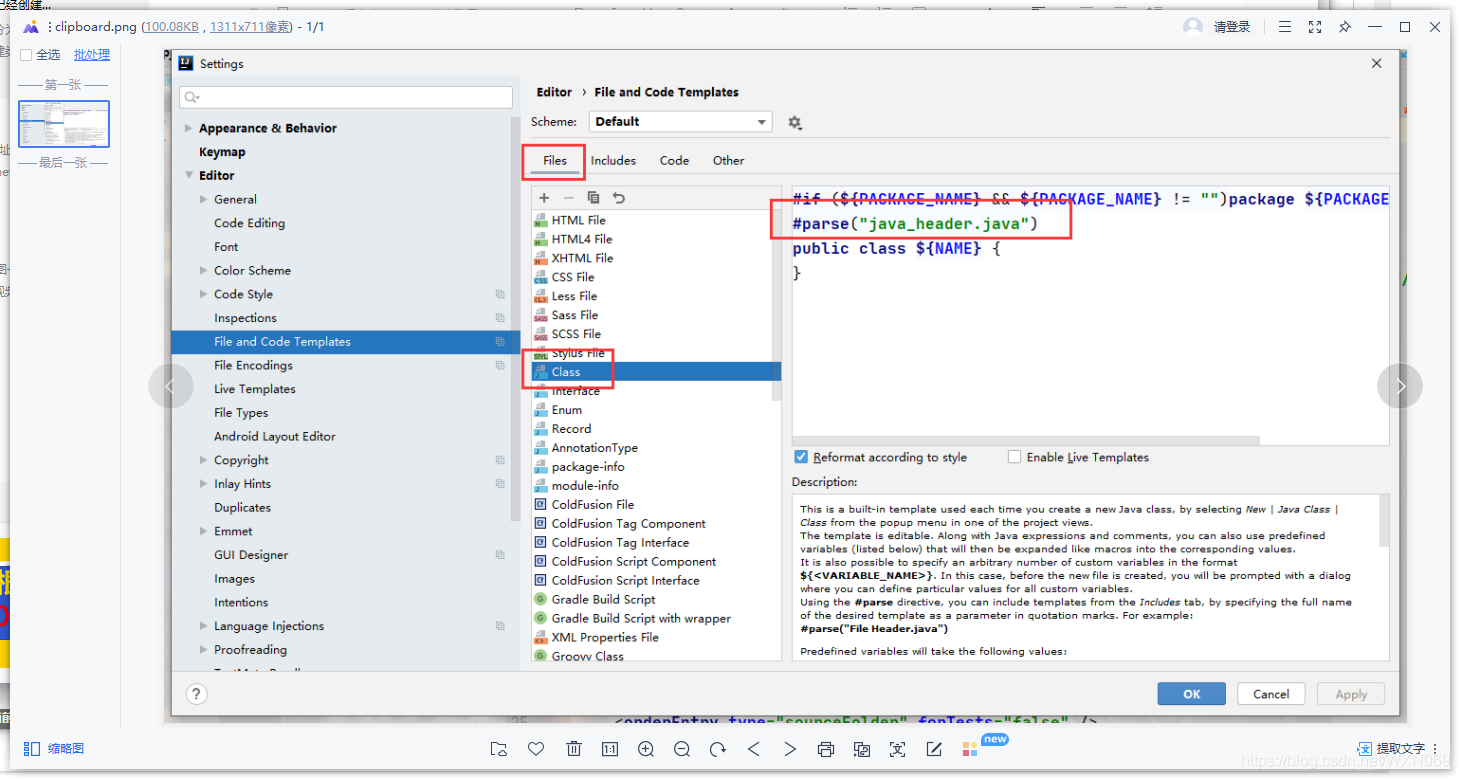This screenshot has width=1460, height=779.
Task: Zoom in on the image
Action: 646,749
